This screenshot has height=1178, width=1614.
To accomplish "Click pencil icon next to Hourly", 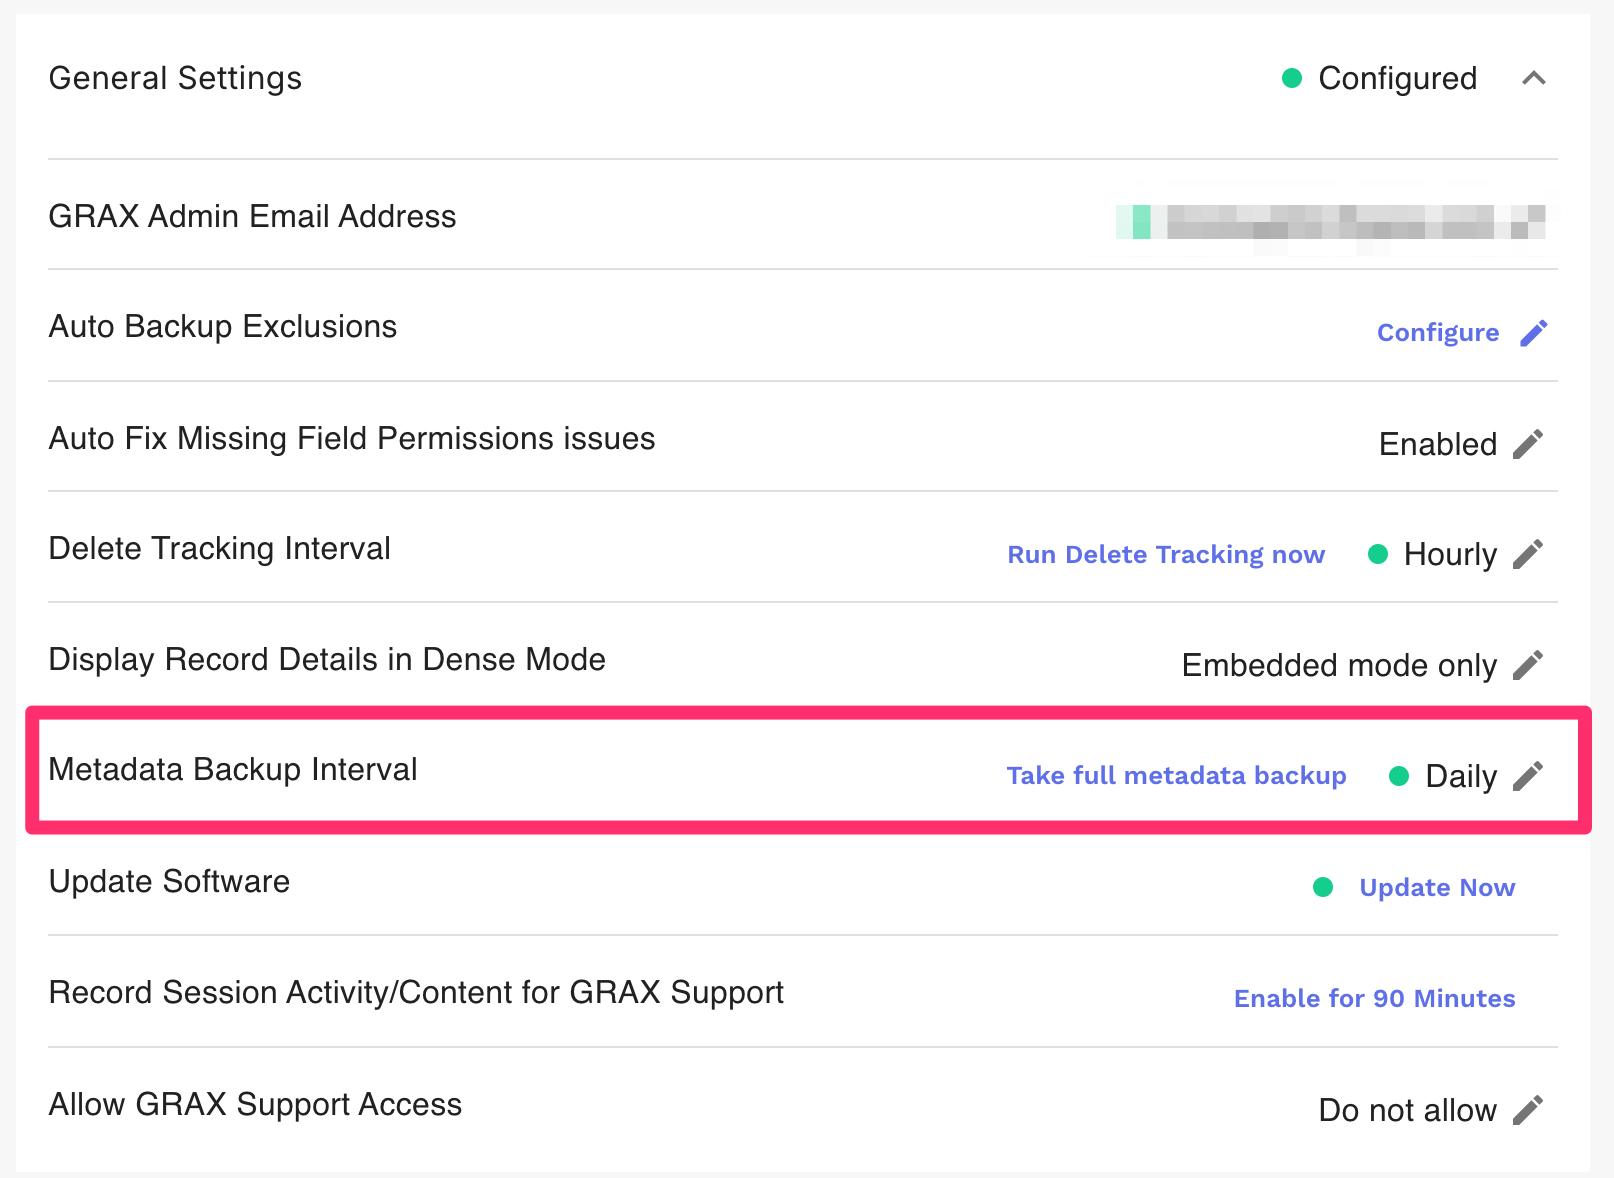I will tap(1527, 554).
